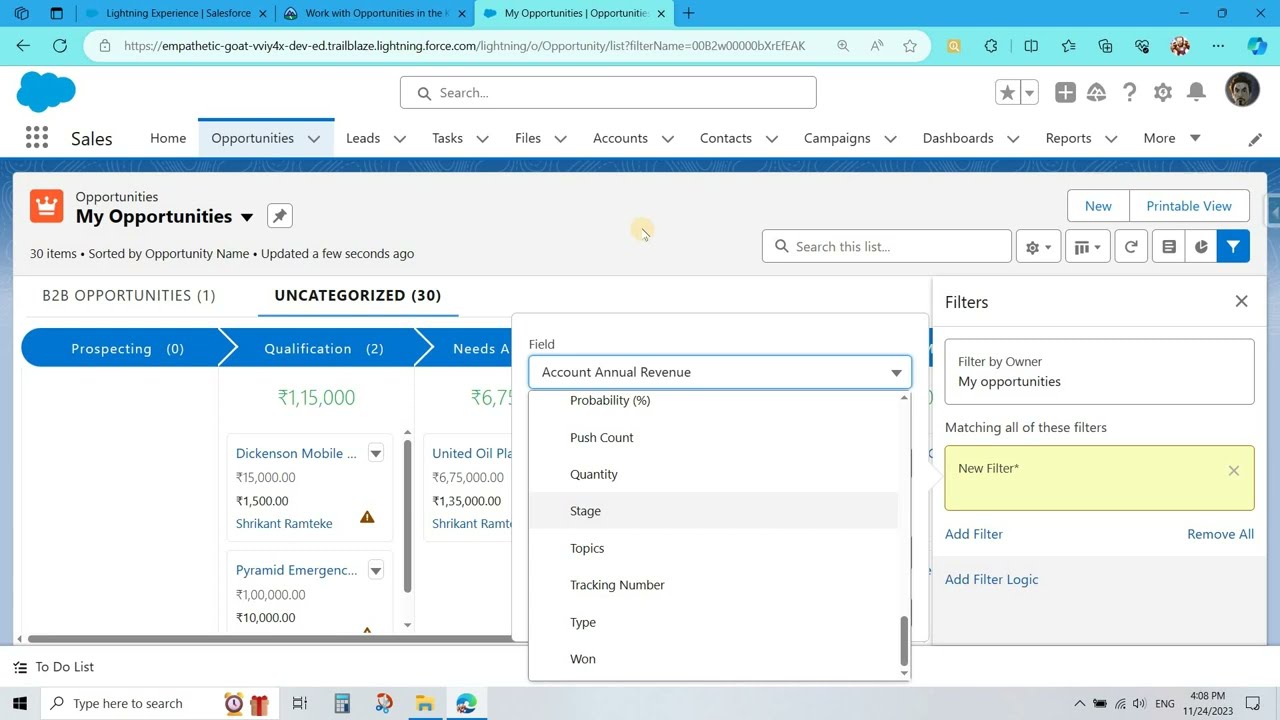This screenshot has height=720, width=1280.
Task: Open Pyramid Emergency card action menu
Action: (376, 570)
